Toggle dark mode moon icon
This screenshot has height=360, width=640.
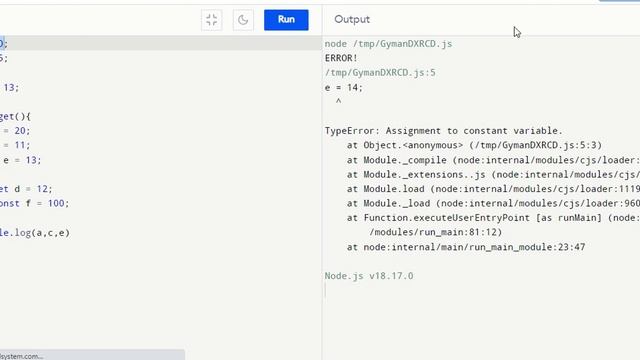[x=243, y=20]
